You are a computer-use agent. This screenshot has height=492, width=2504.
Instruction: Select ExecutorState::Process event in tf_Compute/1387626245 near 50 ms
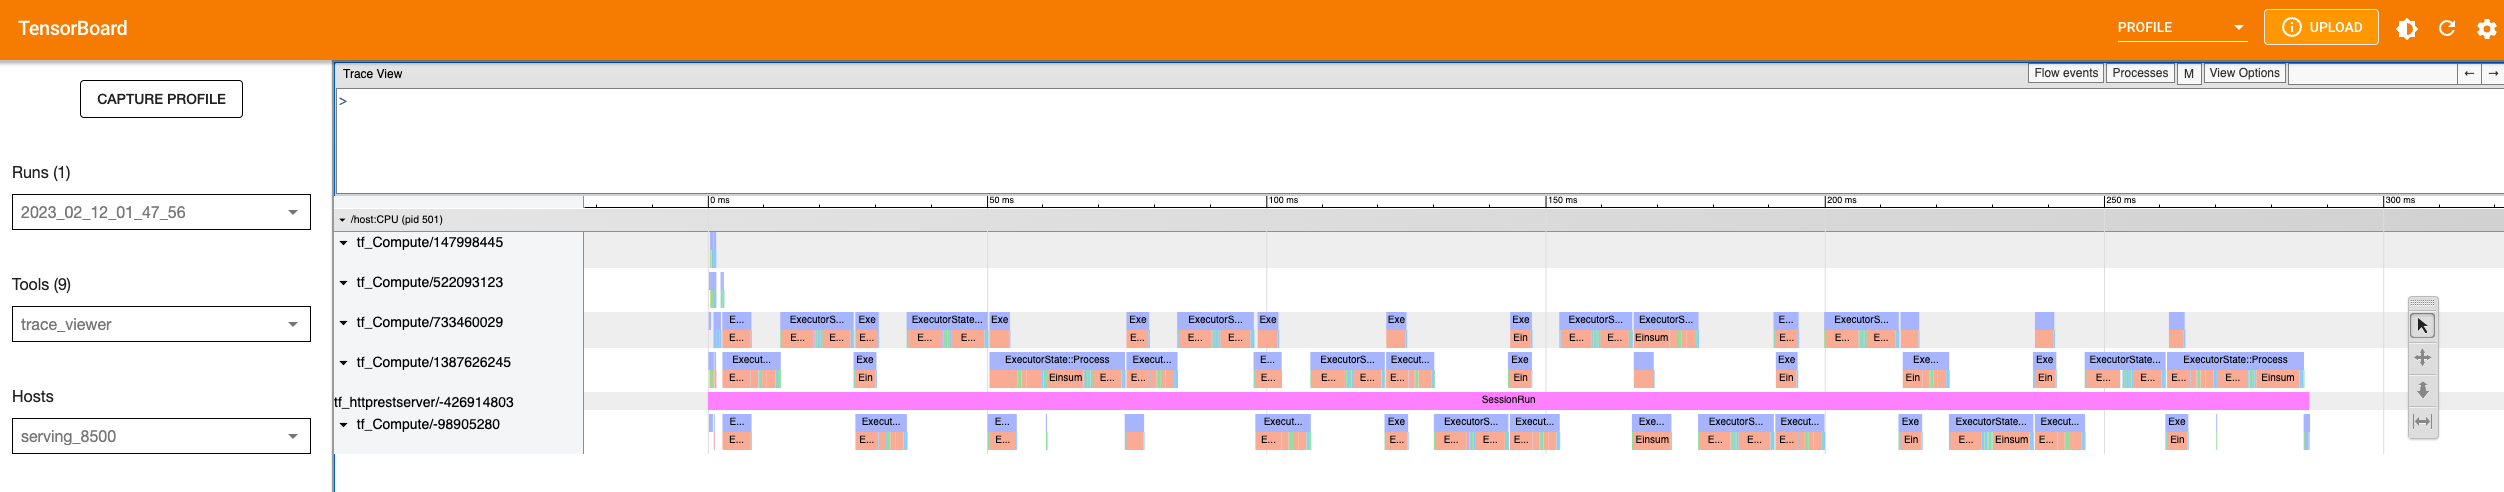click(x=1057, y=360)
